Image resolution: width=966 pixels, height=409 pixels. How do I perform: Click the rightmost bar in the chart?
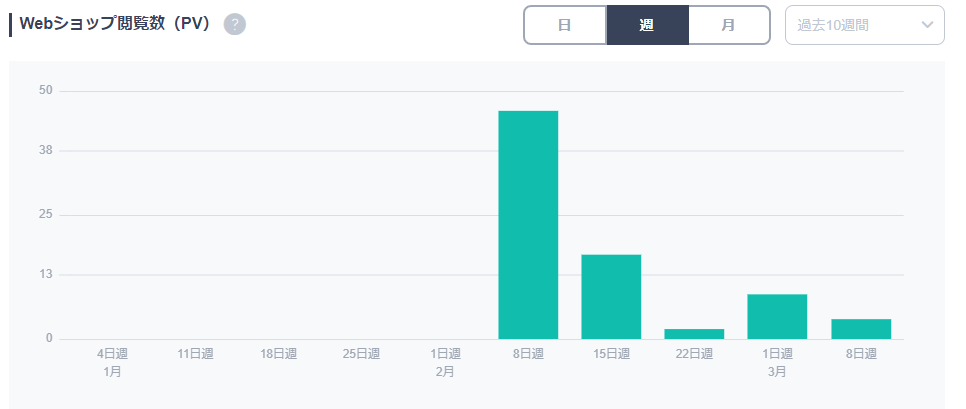click(x=861, y=329)
